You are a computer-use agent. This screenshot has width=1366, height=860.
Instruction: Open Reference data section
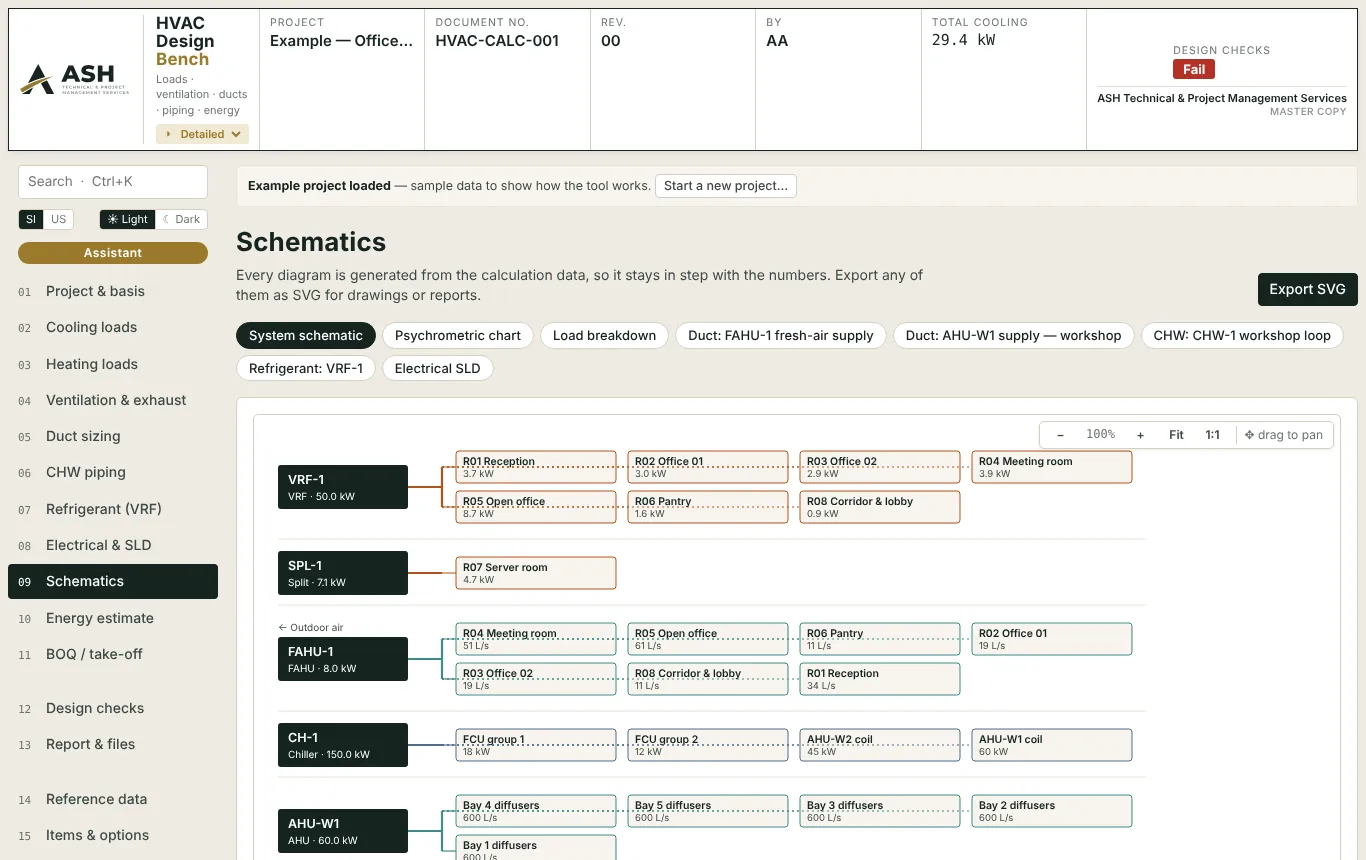pyautogui.click(x=113, y=799)
